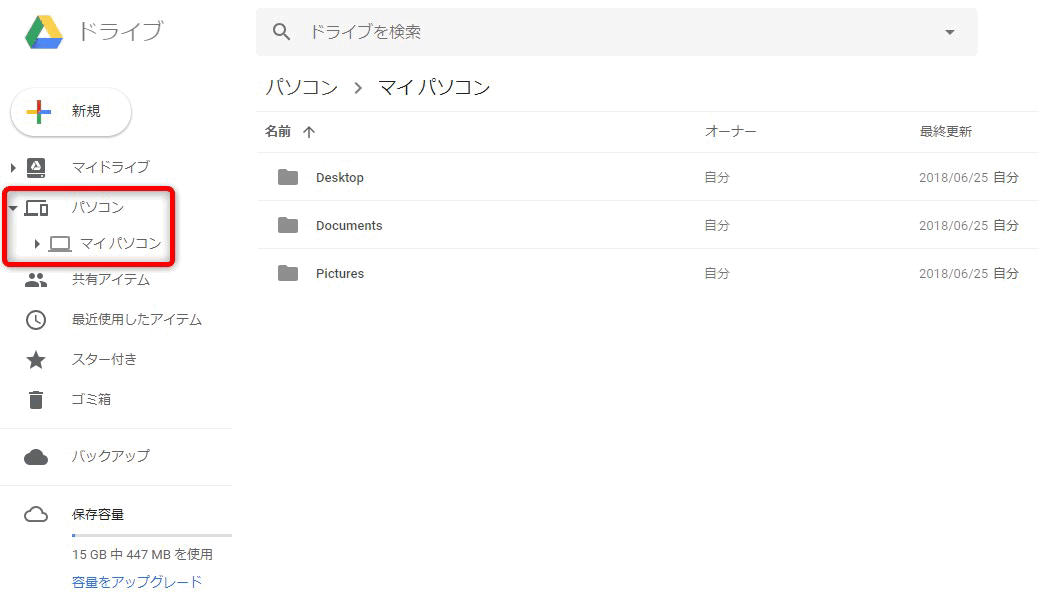Open Recent items via clock icon
The width and height of the screenshot is (1039, 608).
tap(36, 320)
